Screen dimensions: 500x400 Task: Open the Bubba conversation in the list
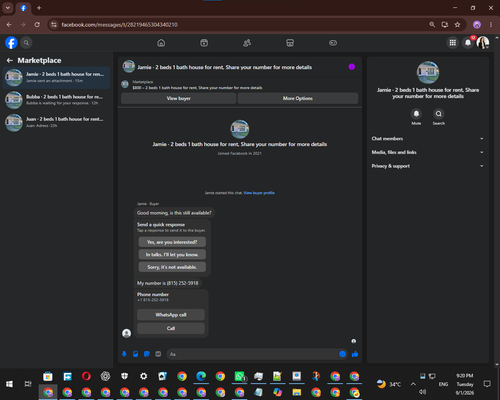point(56,100)
